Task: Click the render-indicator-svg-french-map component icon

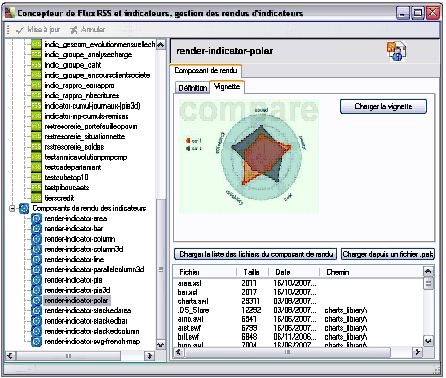Action: tap(36, 342)
